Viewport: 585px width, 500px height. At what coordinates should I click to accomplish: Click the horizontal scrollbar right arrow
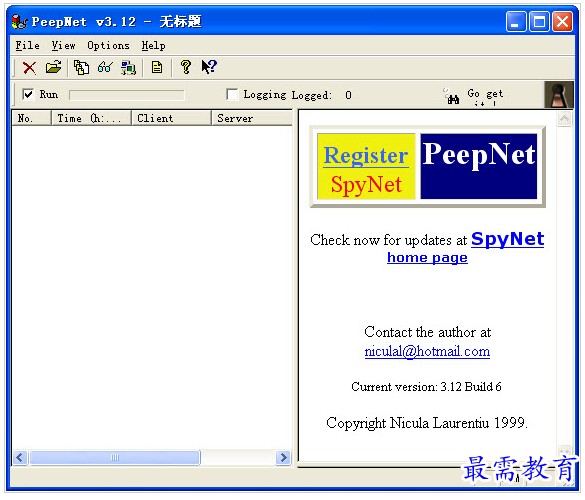pos(283,457)
